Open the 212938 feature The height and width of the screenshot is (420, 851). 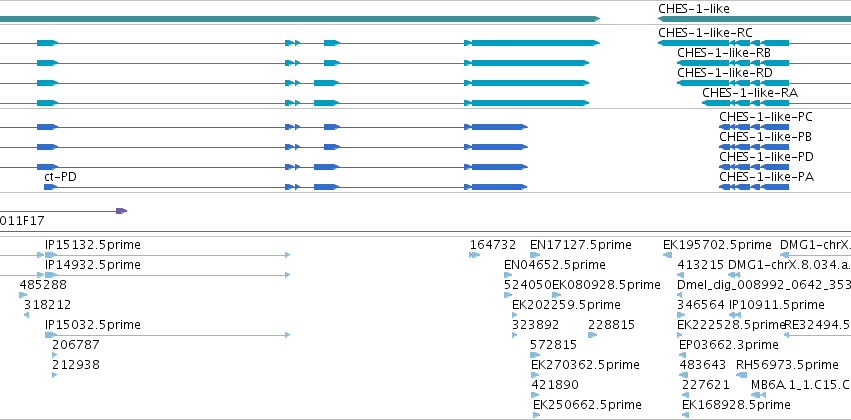tap(76, 365)
